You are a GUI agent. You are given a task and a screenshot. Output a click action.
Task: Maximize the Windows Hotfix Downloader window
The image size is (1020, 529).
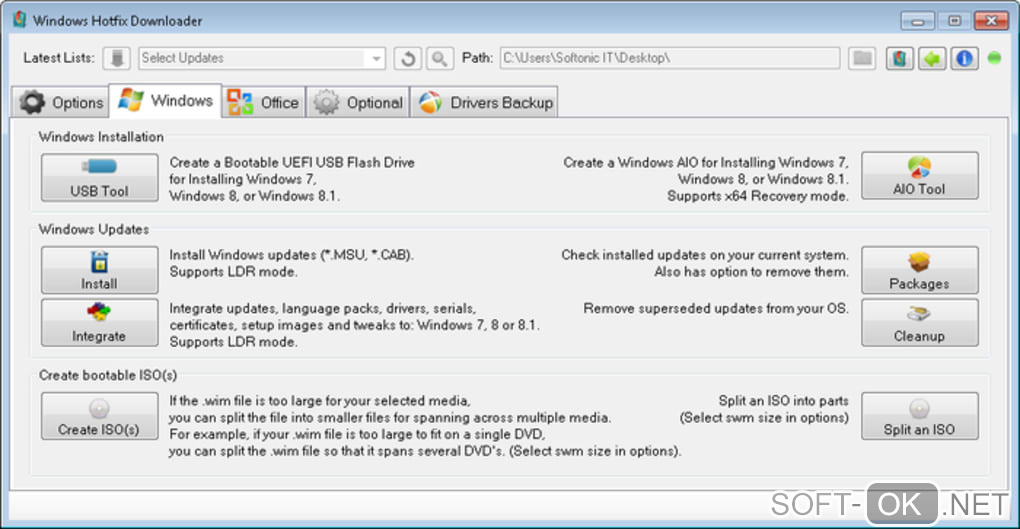click(954, 21)
